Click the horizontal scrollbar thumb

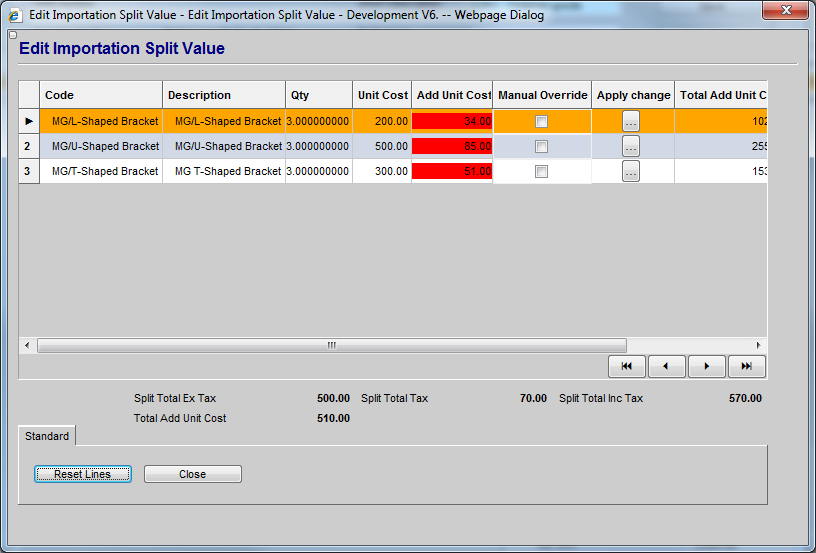(331, 345)
